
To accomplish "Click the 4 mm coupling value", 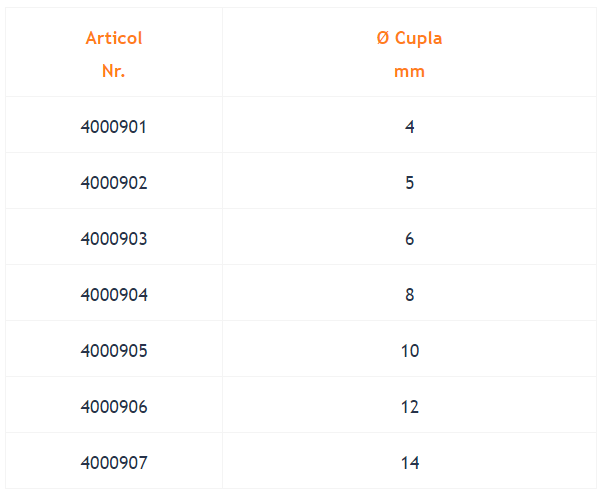I will point(410,127).
